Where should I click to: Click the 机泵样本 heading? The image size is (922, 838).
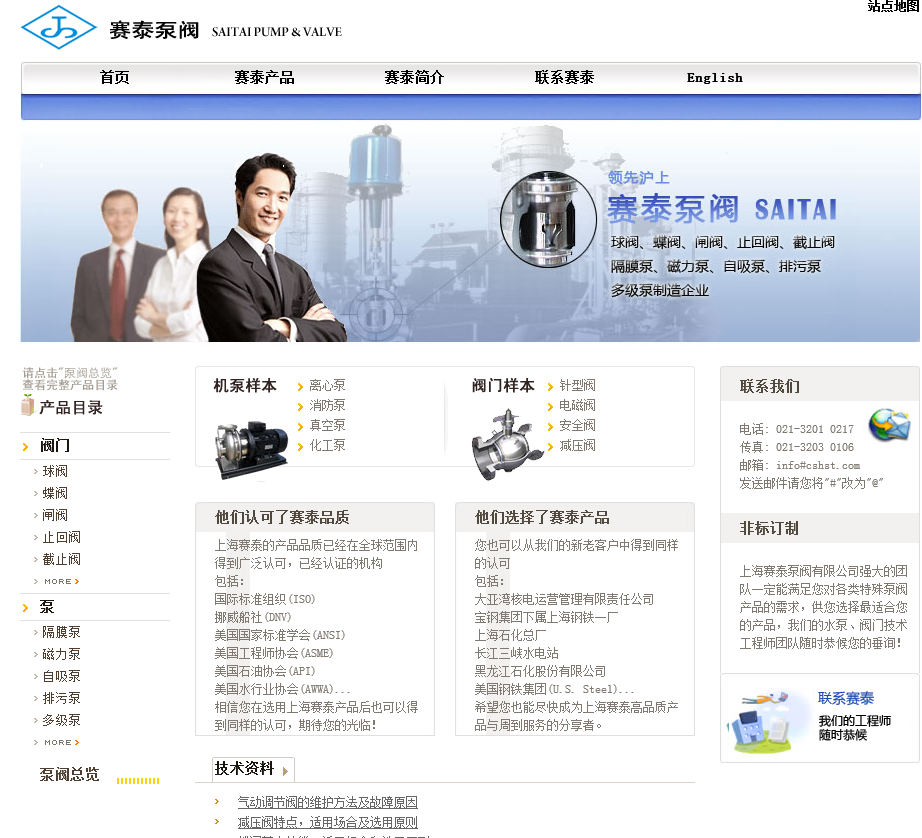245,386
